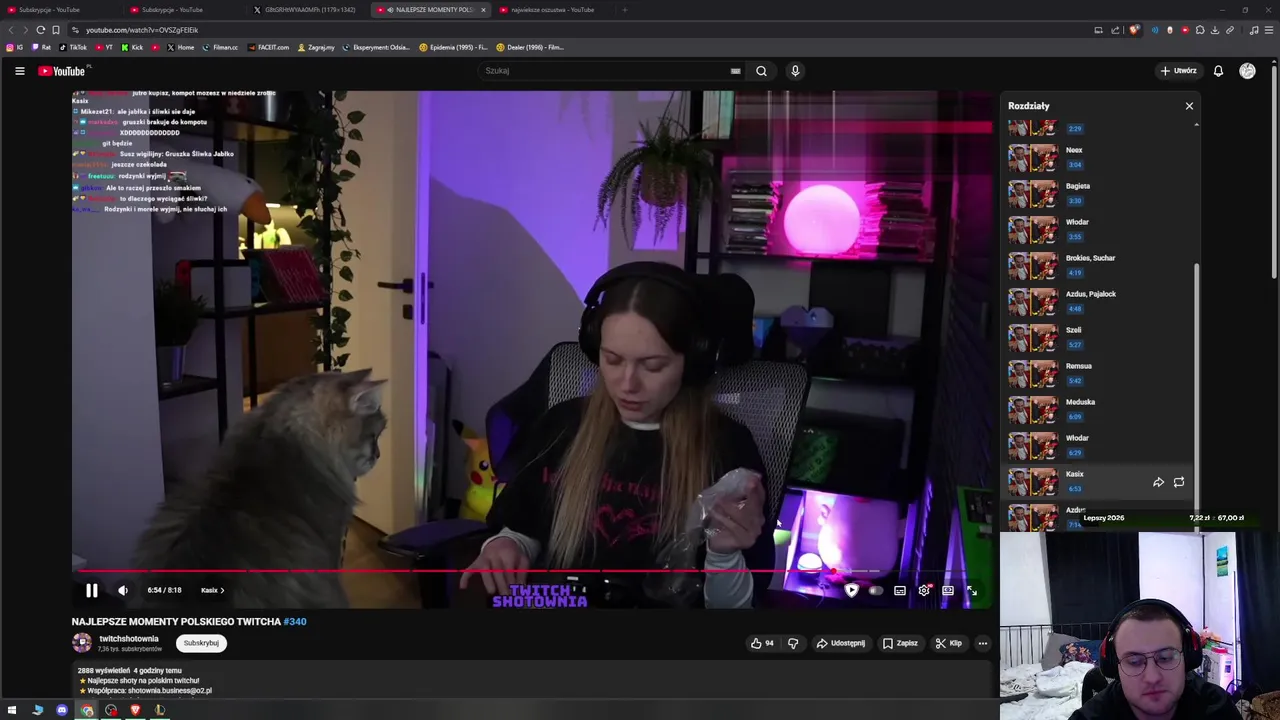Click the #340 hashtag in the title
Image resolution: width=1280 pixels, height=720 pixels.
[x=295, y=621]
